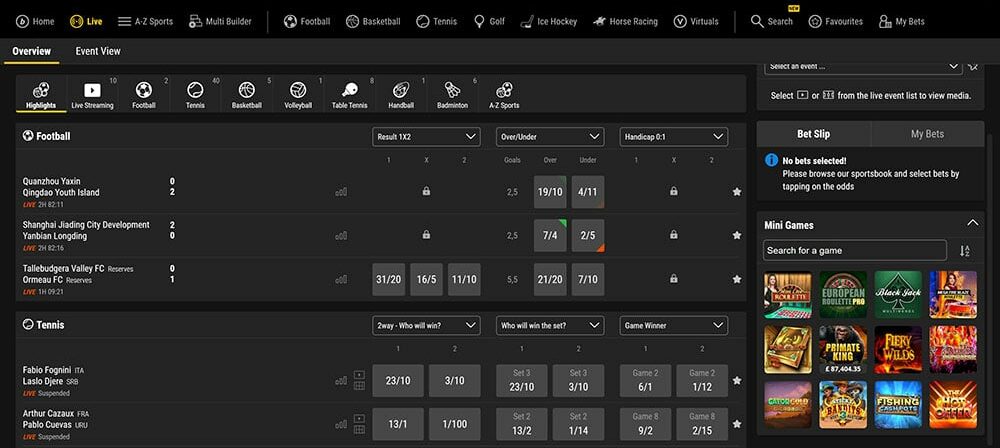Open Golf in top navigation

pyautogui.click(x=489, y=21)
